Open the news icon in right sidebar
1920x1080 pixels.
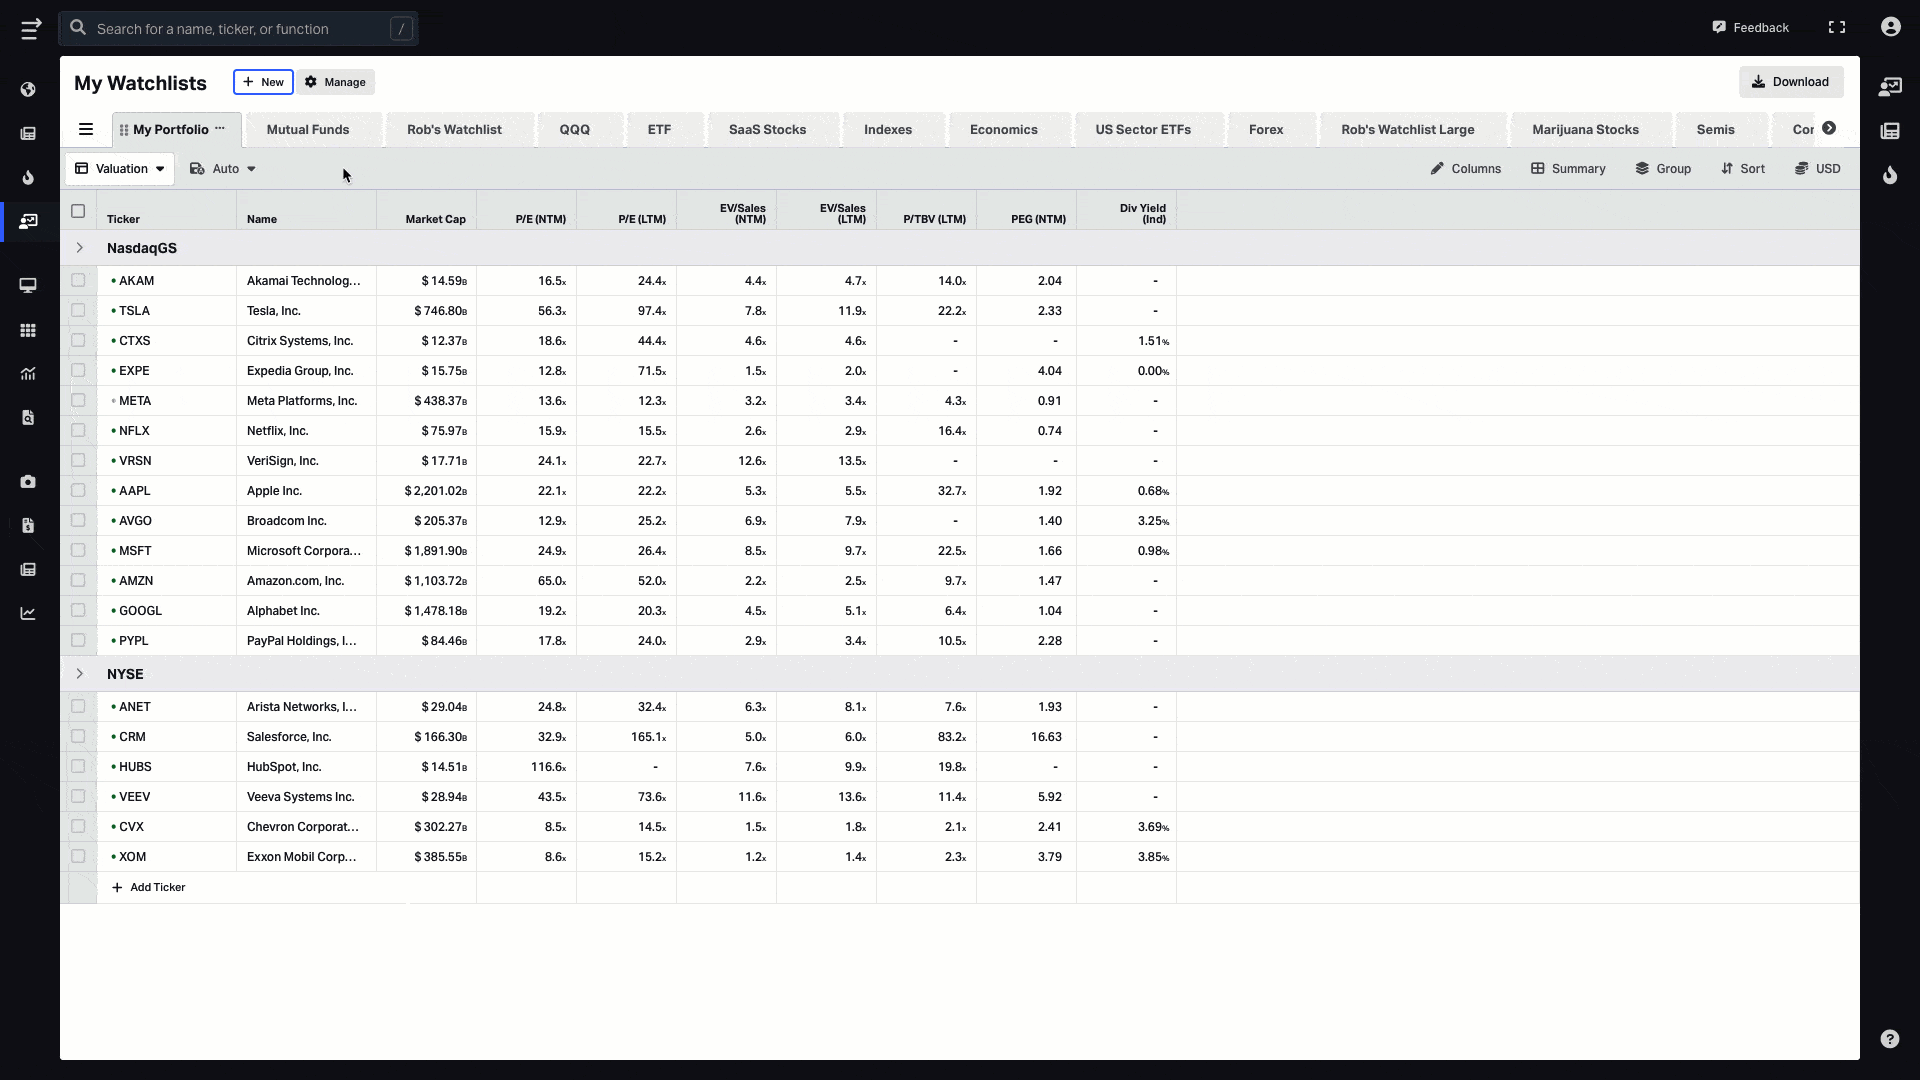pyautogui.click(x=1889, y=131)
